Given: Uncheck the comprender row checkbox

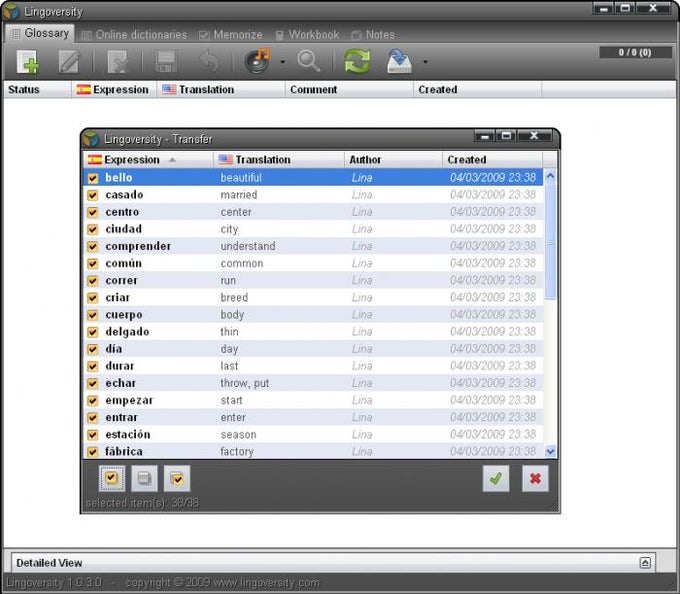Looking at the screenshot, I should coord(93,247).
